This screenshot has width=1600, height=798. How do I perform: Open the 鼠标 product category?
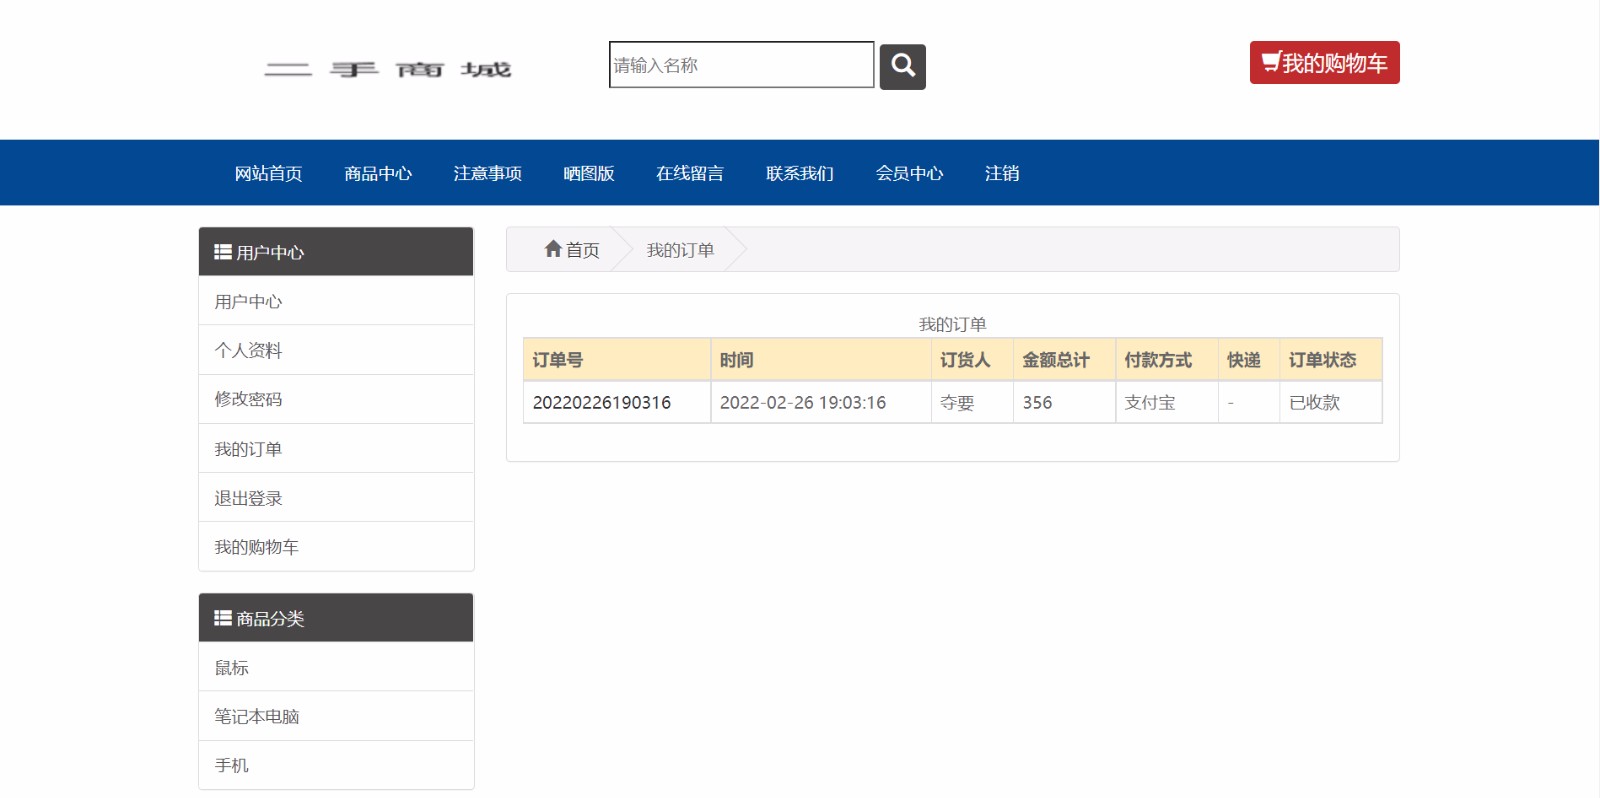click(x=231, y=667)
